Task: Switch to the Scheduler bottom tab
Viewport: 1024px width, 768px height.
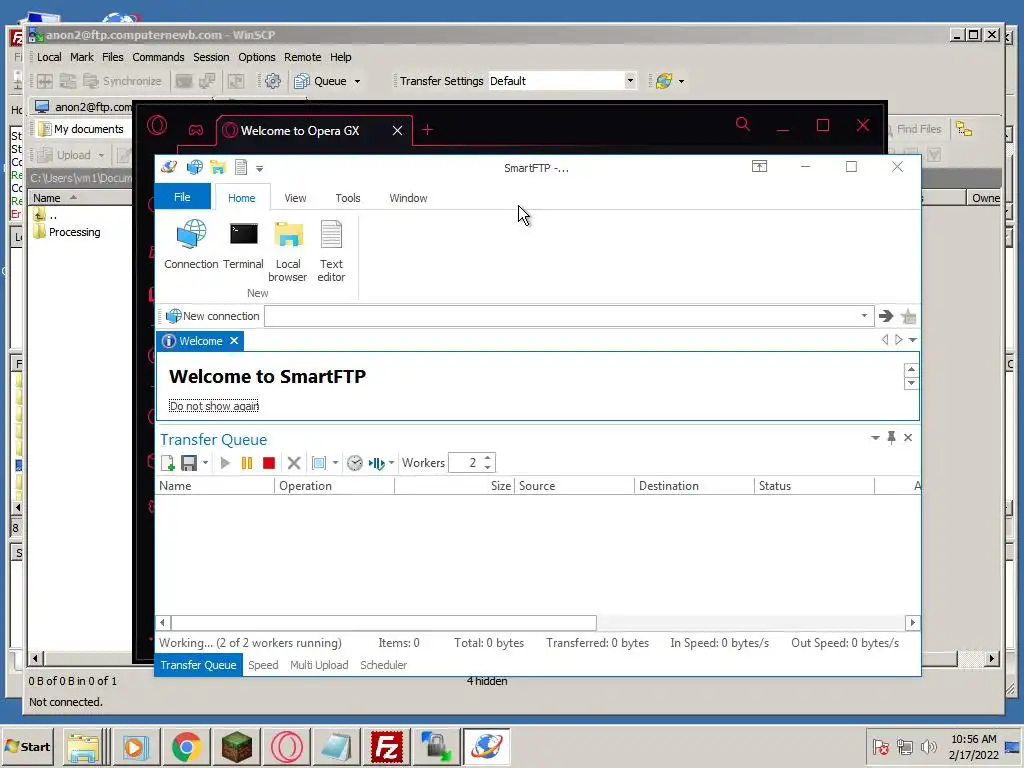Action: (x=383, y=665)
